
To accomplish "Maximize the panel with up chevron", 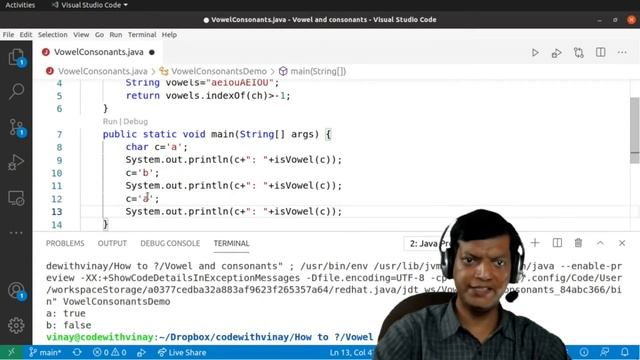I will pyautogui.click(x=600, y=243).
